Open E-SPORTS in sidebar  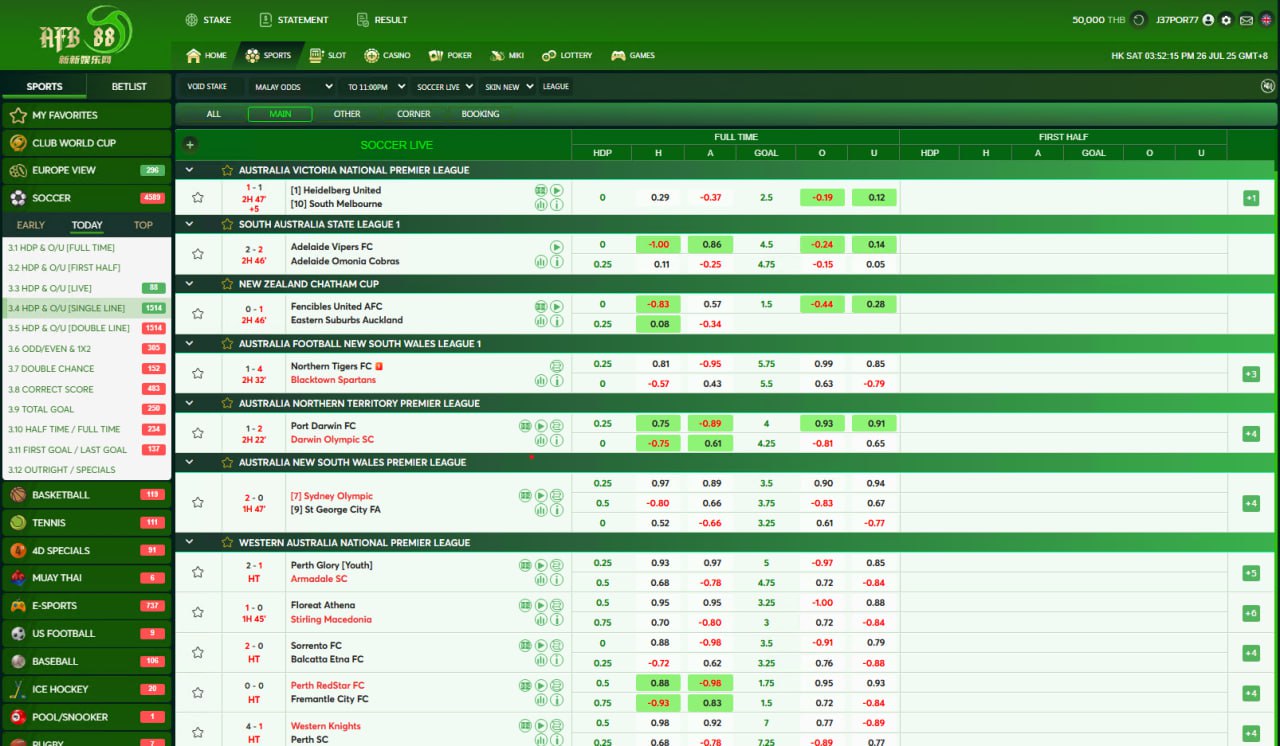(86, 606)
